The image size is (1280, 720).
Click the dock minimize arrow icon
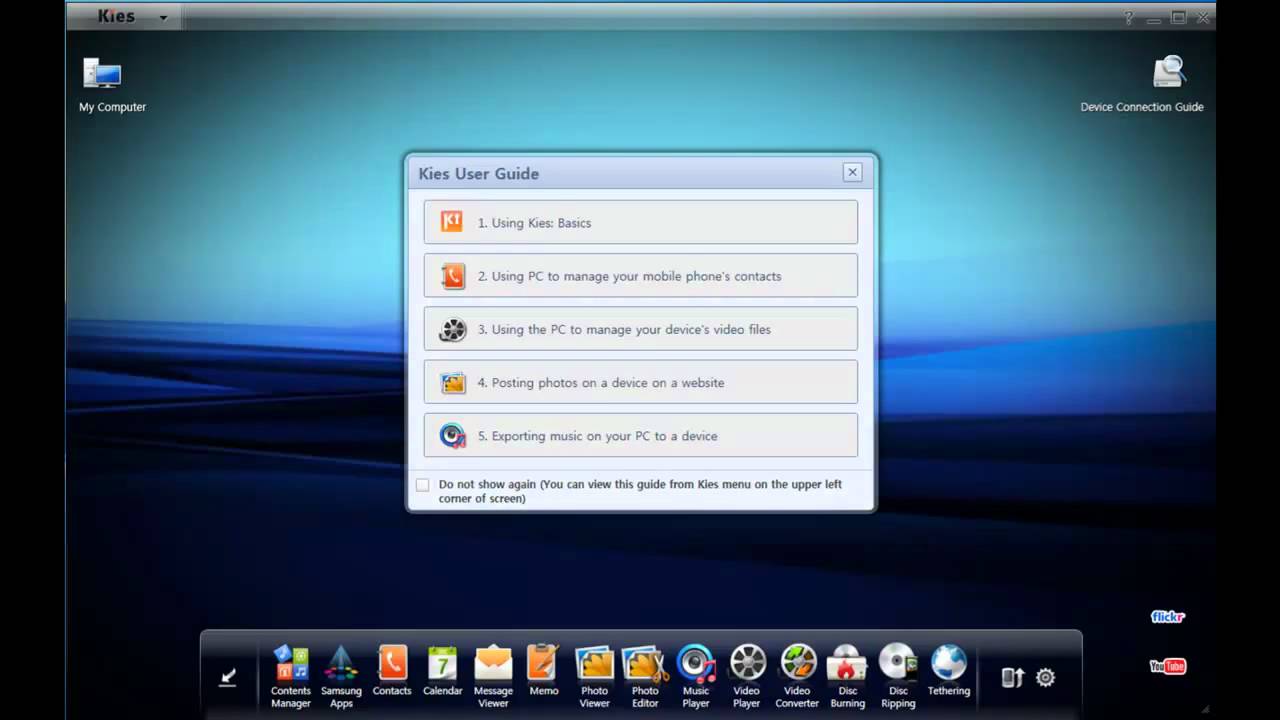point(228,677)
